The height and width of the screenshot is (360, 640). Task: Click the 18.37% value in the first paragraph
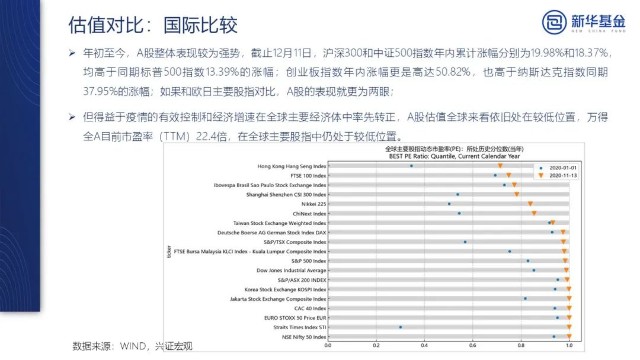click(x=591, y=53)
